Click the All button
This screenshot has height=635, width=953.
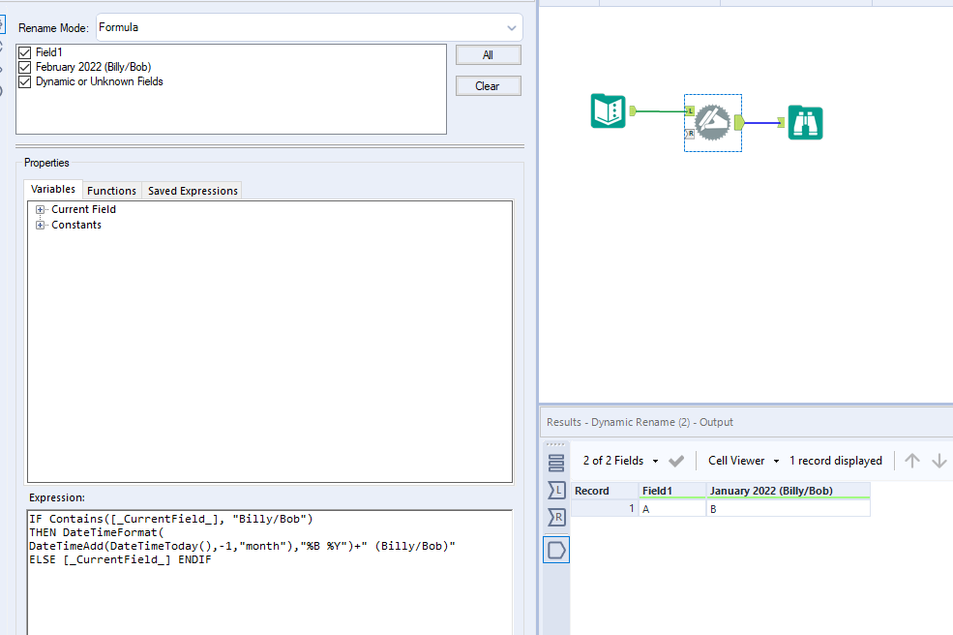(488, 55)
